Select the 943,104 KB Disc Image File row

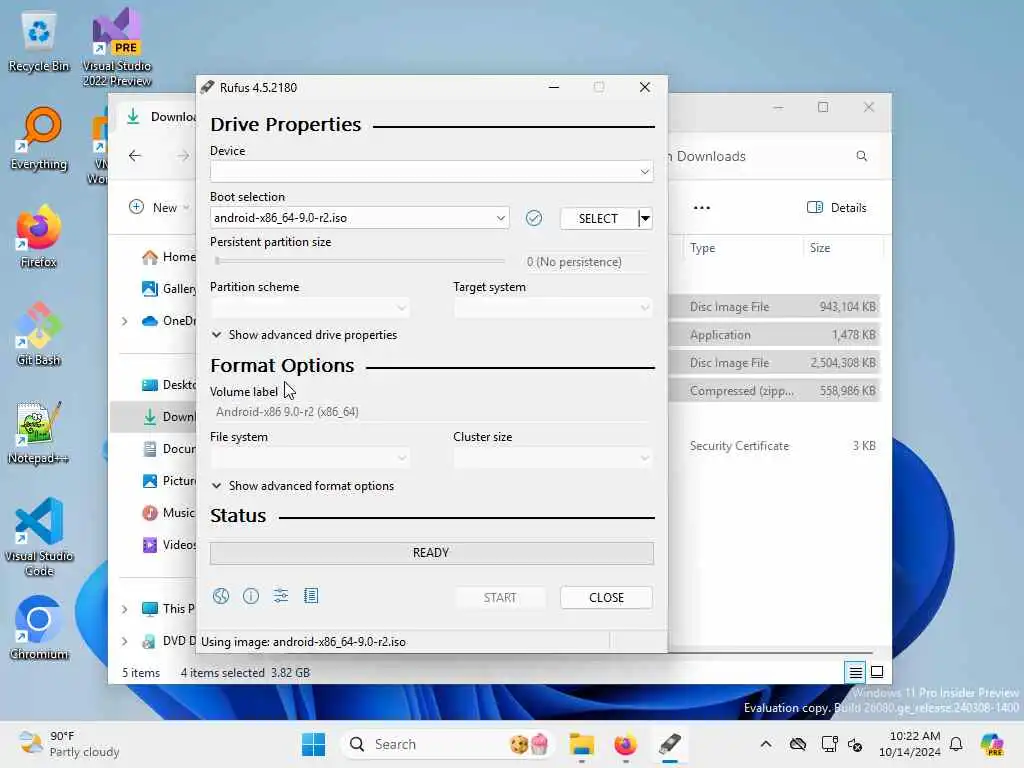775,307
